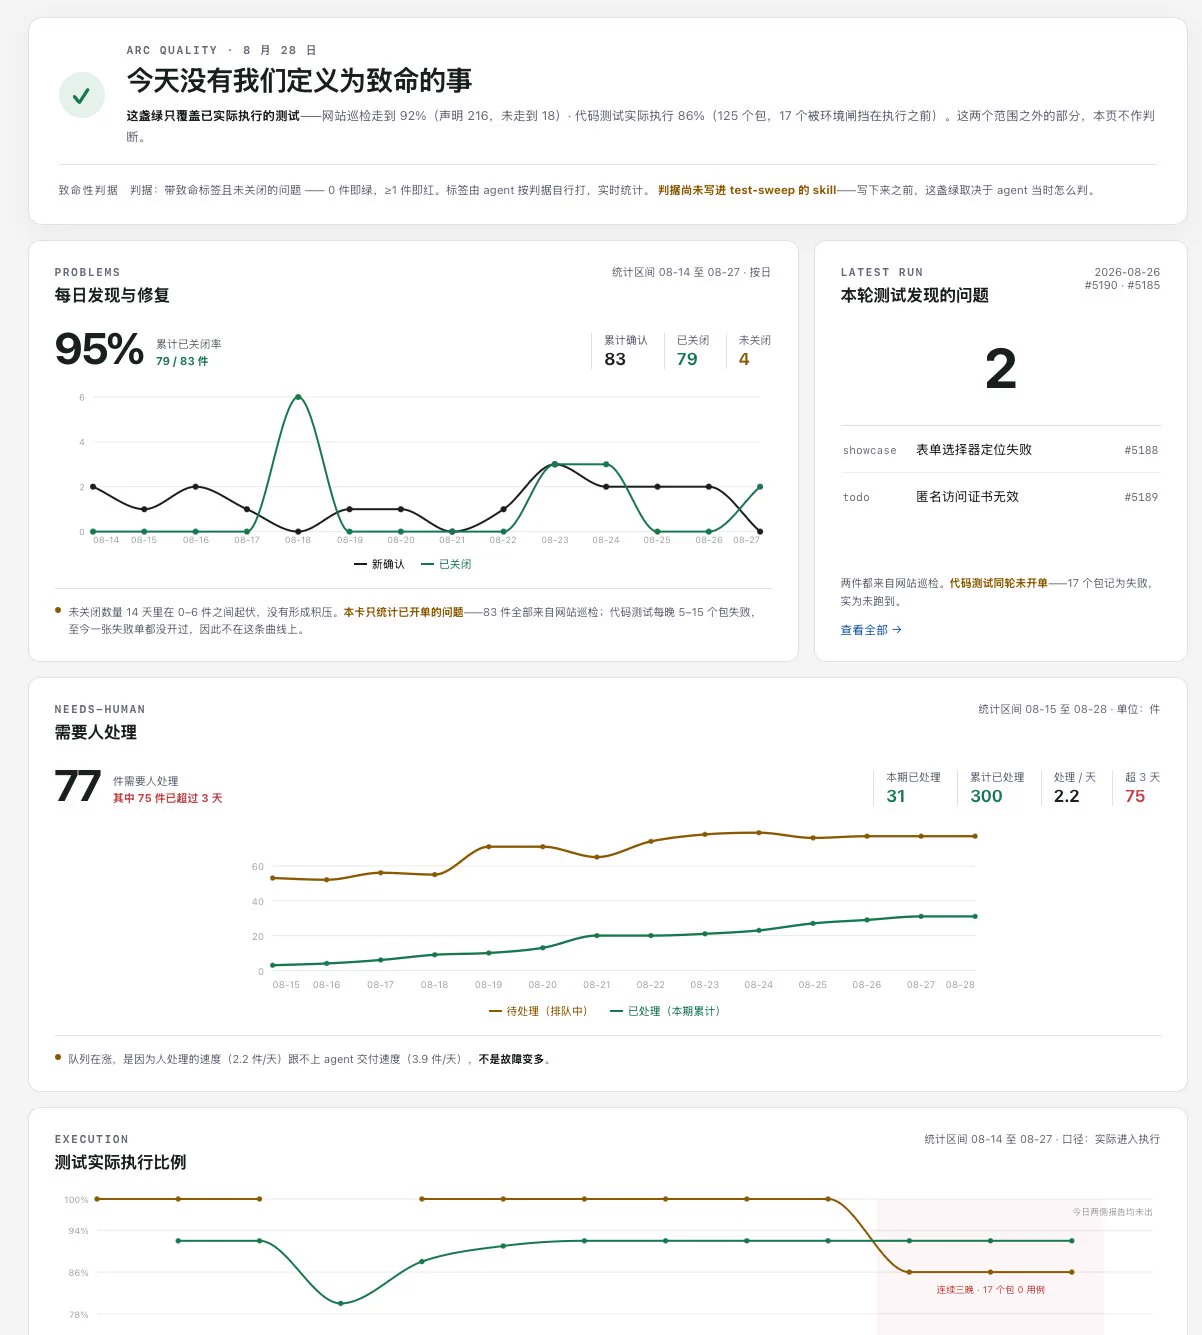1202x1335 pixels.
Task: Toggle the 已关闭 legend series
Action: point(446,564)
